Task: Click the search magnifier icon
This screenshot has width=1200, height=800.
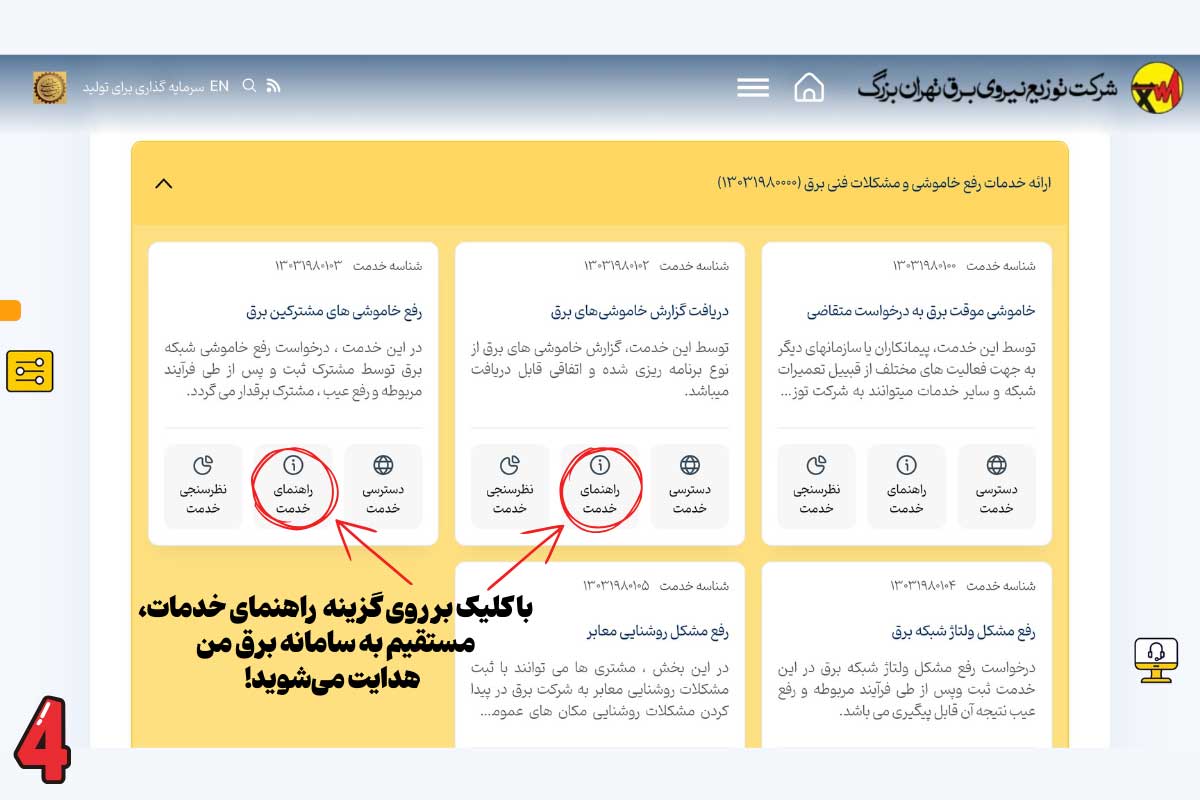Action: click(x=249, y=86)
